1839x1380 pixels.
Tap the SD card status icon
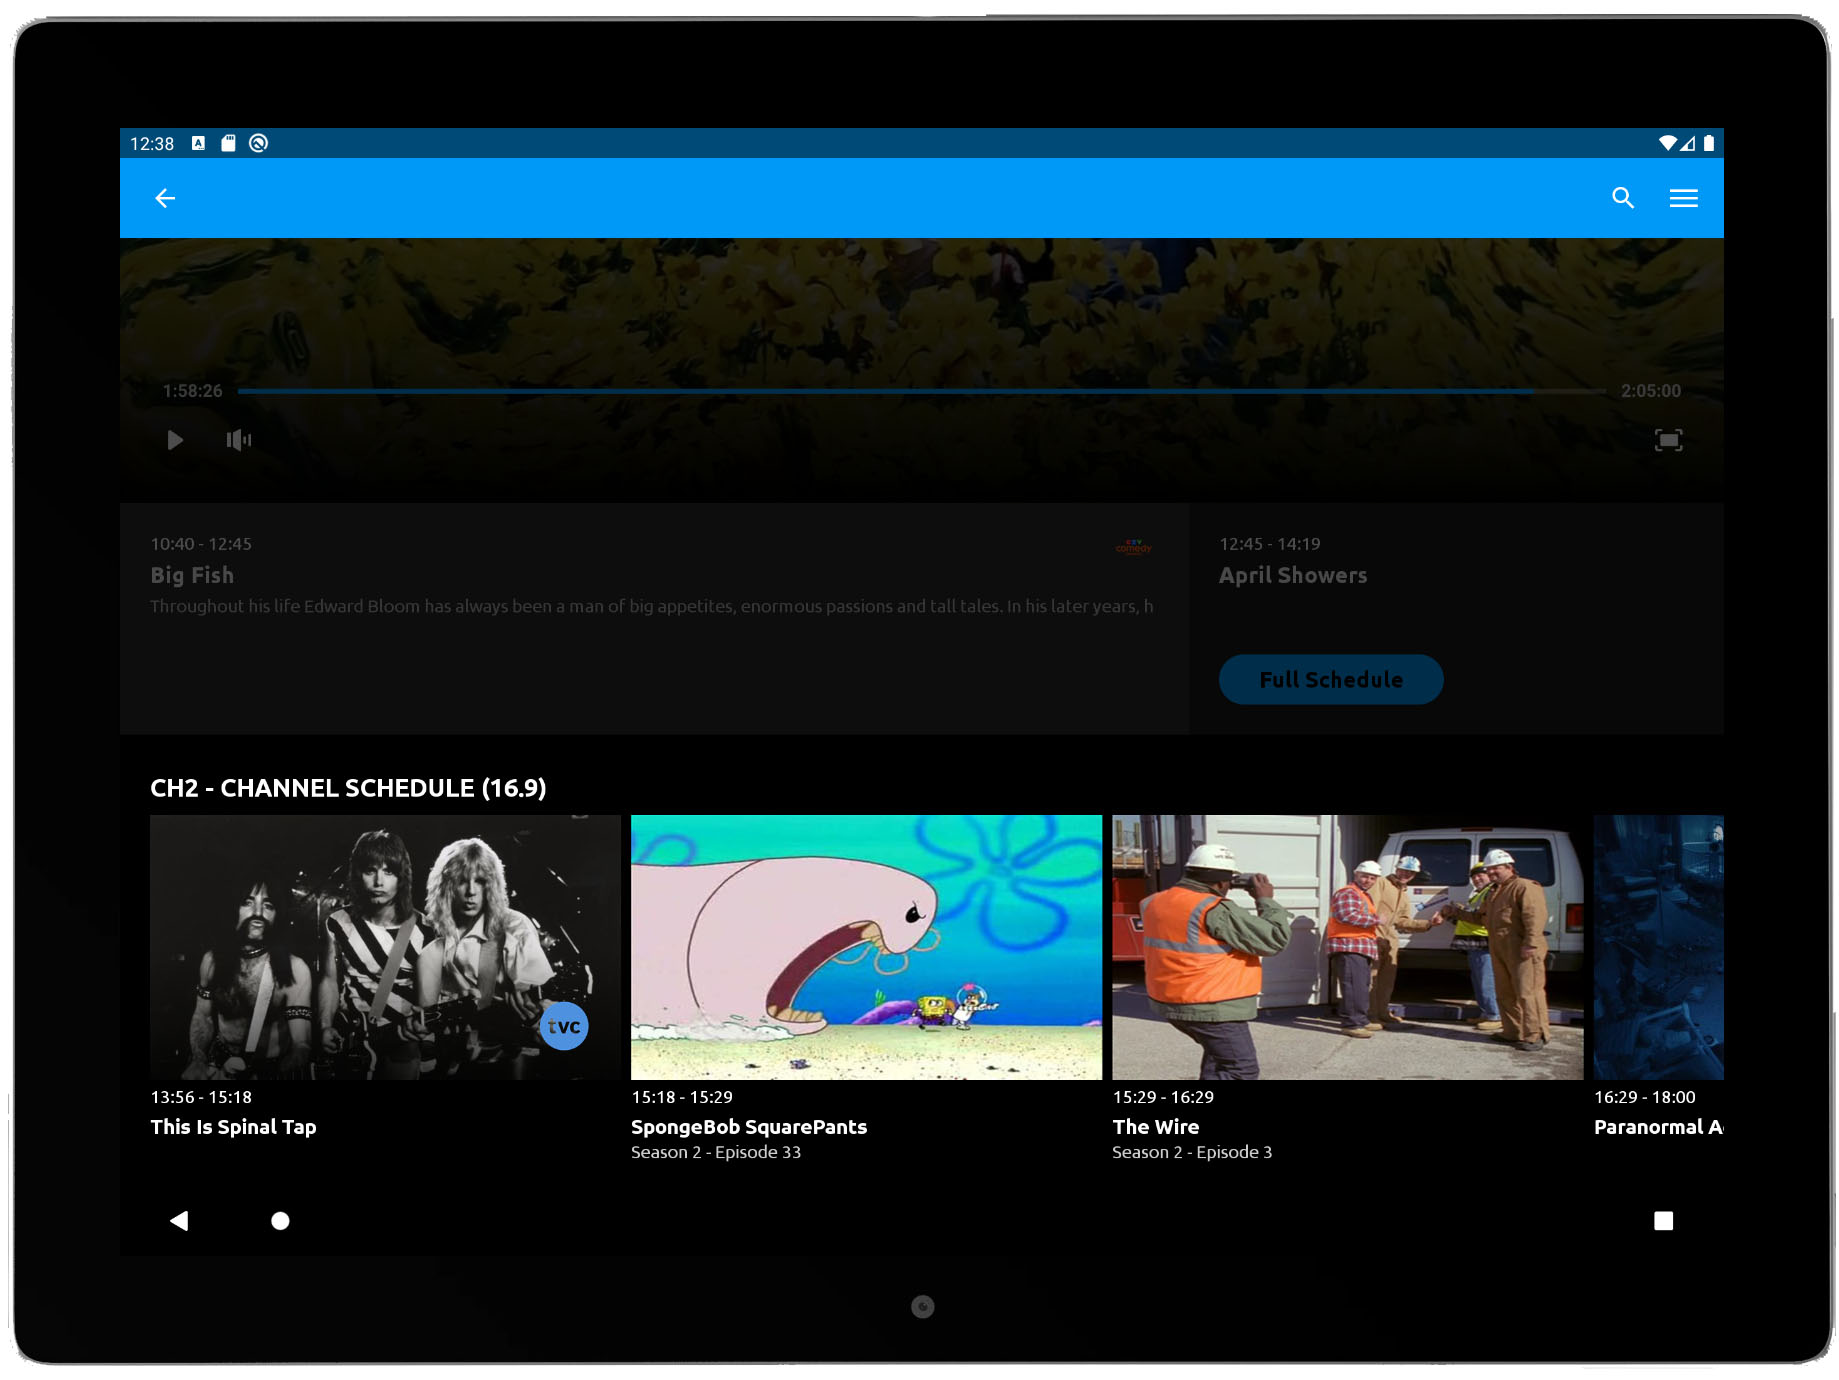pos(228,143)
